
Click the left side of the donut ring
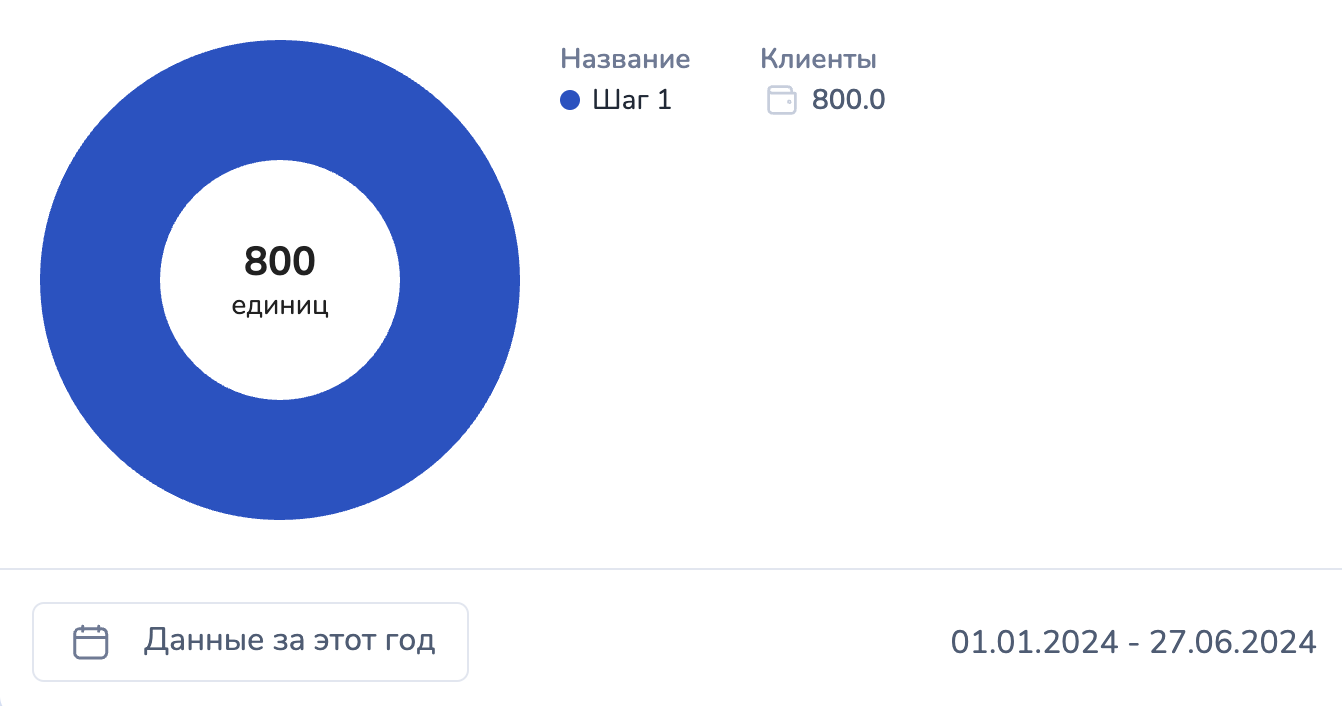click(100, 280)
